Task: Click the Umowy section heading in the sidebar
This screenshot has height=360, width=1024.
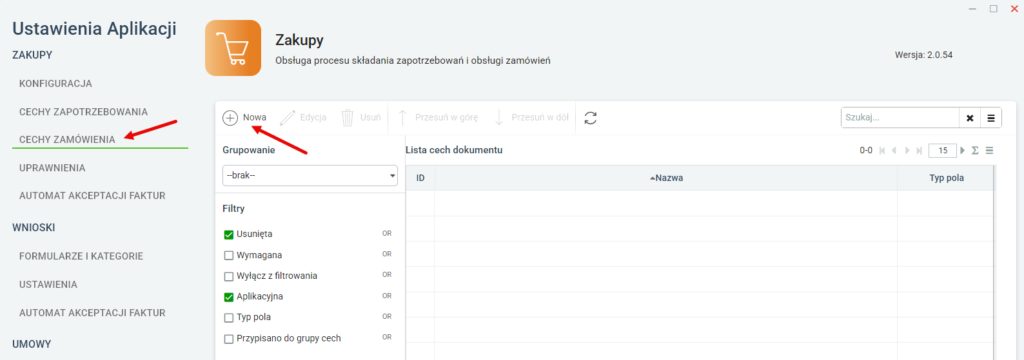Action: 32,344
